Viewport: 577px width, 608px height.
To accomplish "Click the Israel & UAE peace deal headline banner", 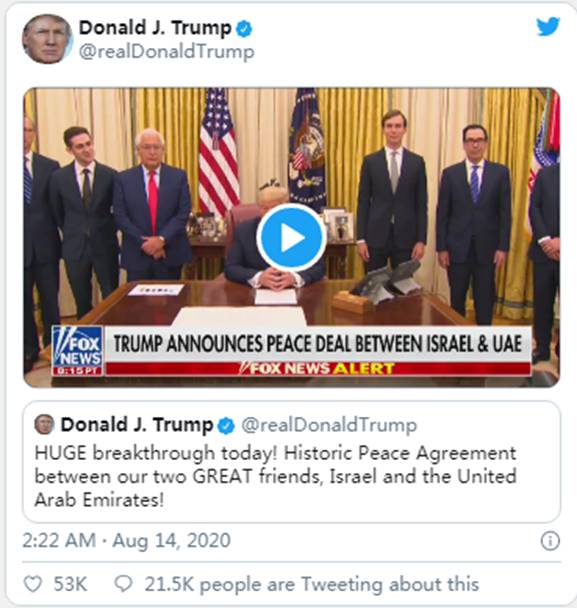I will coord(318,344).
